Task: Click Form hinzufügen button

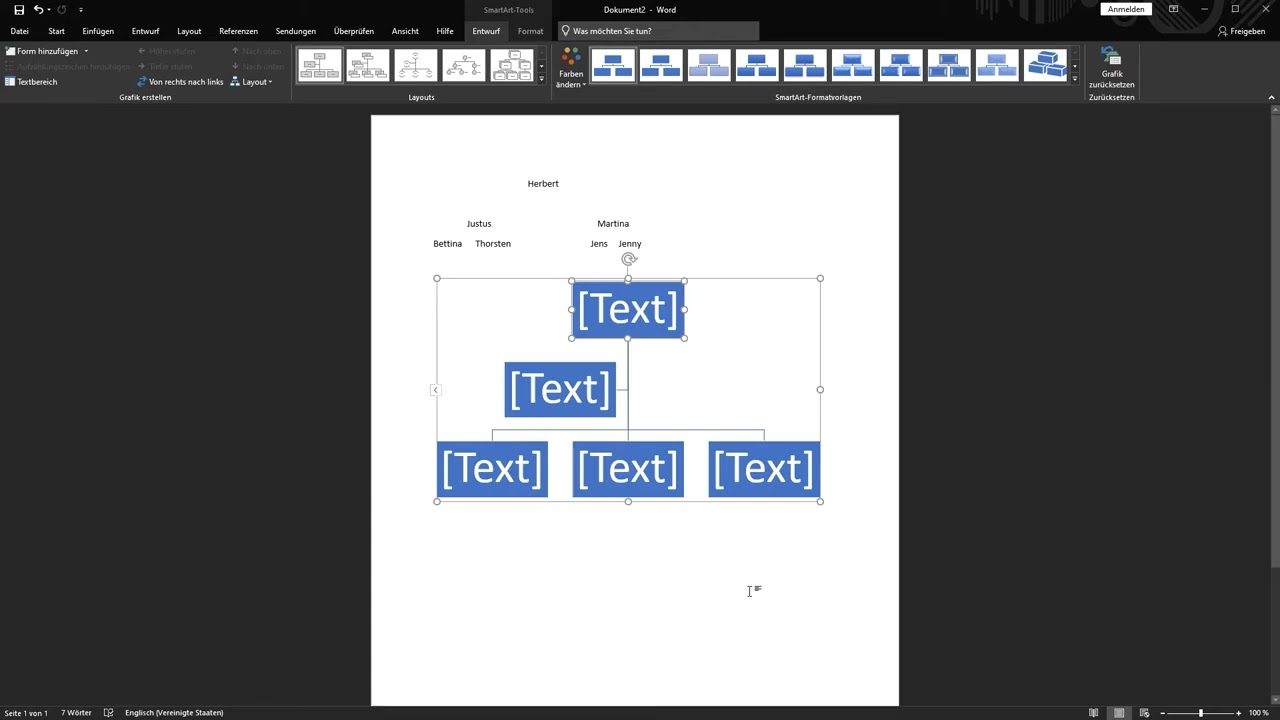Action: point(42,51)
